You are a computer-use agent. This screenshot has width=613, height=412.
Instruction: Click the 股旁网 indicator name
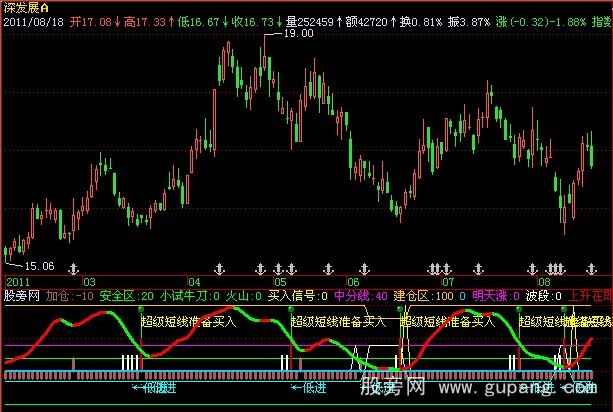coord(22,296)
